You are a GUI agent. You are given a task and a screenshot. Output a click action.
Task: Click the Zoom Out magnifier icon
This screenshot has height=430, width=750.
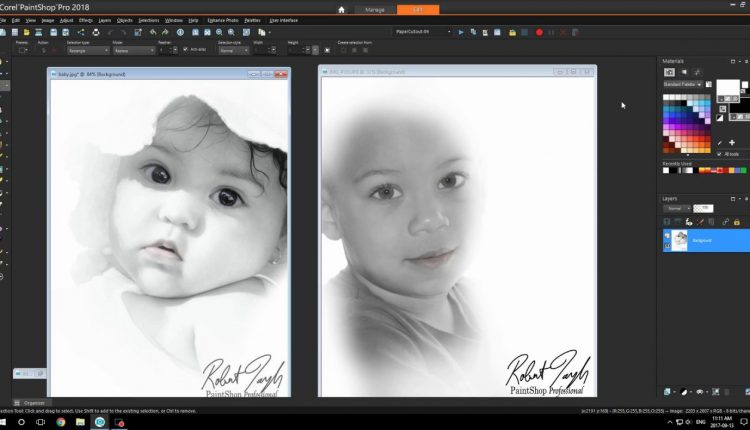point(219,33)
